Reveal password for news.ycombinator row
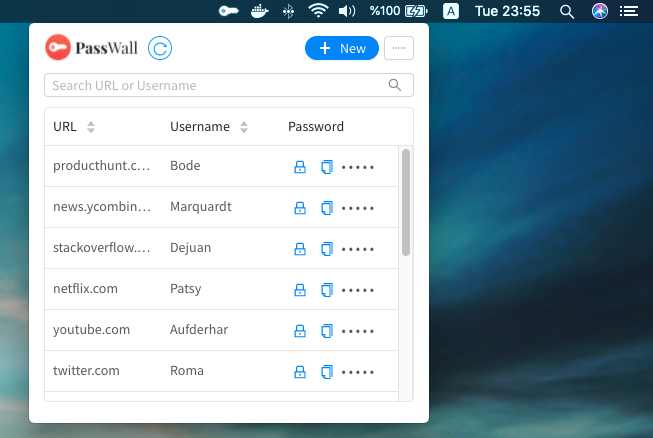The height and width of the screenshot is (438, 653). point(300,208)
